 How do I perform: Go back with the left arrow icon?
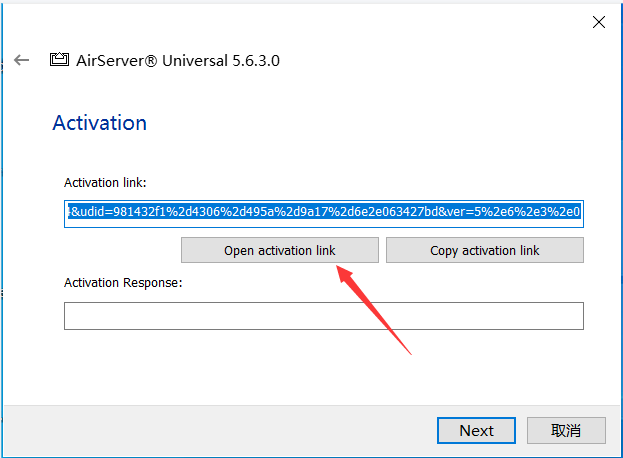tap(21, 60)
